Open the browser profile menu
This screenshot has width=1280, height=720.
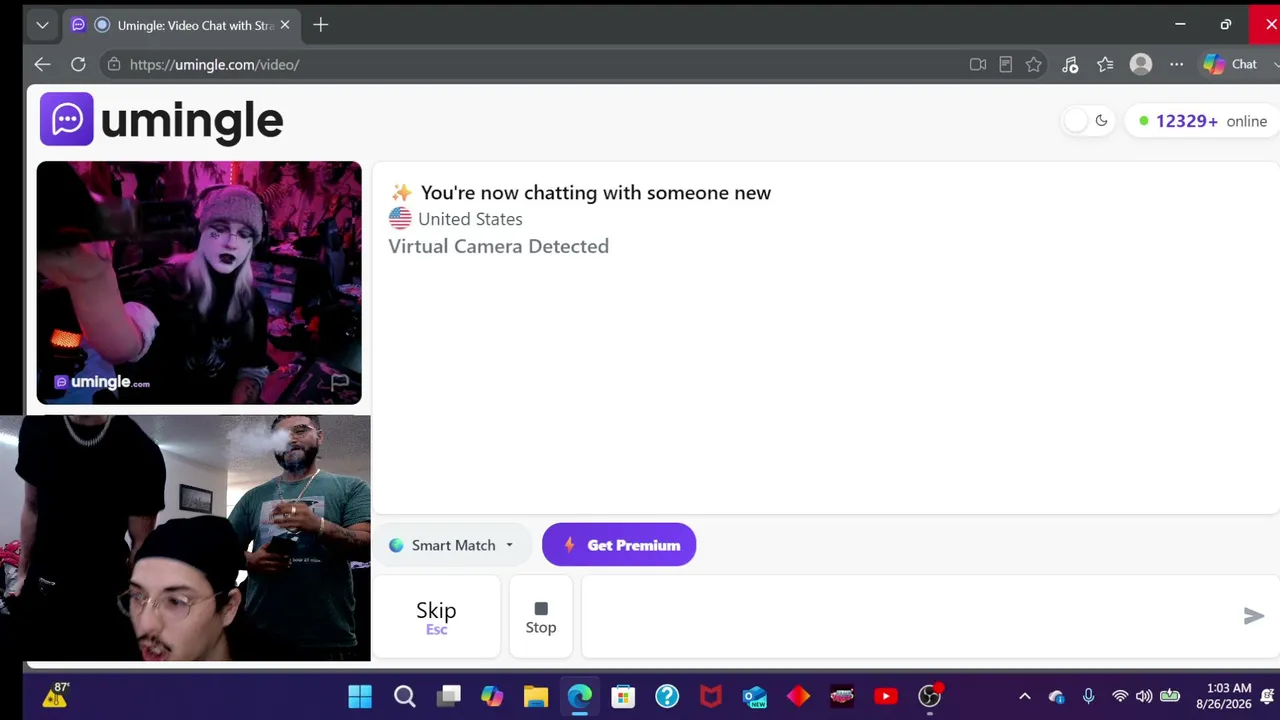click(1141, 64)
